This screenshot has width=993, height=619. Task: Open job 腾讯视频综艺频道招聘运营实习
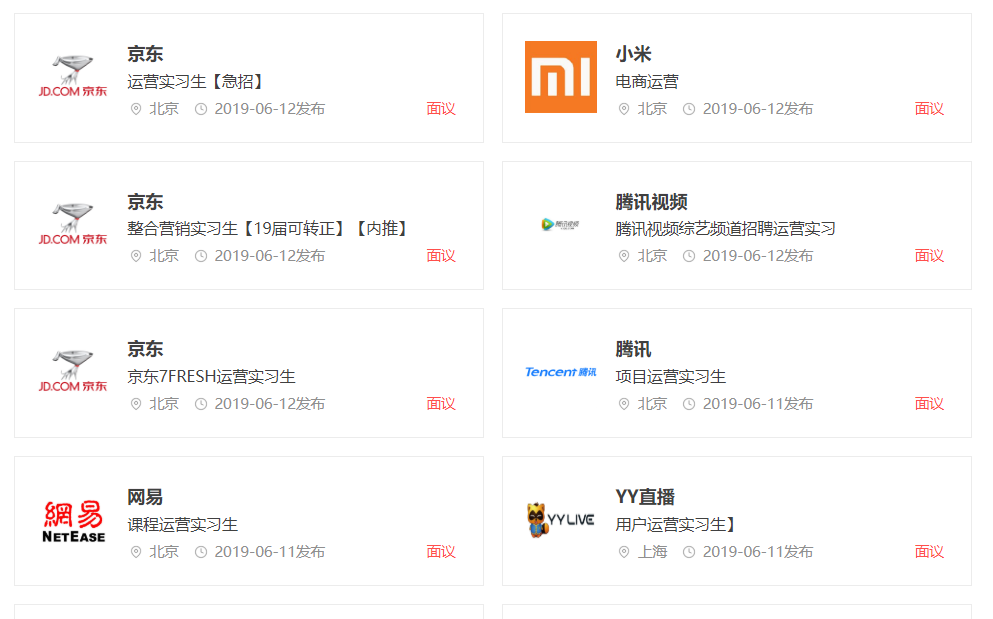click(725, 229)
